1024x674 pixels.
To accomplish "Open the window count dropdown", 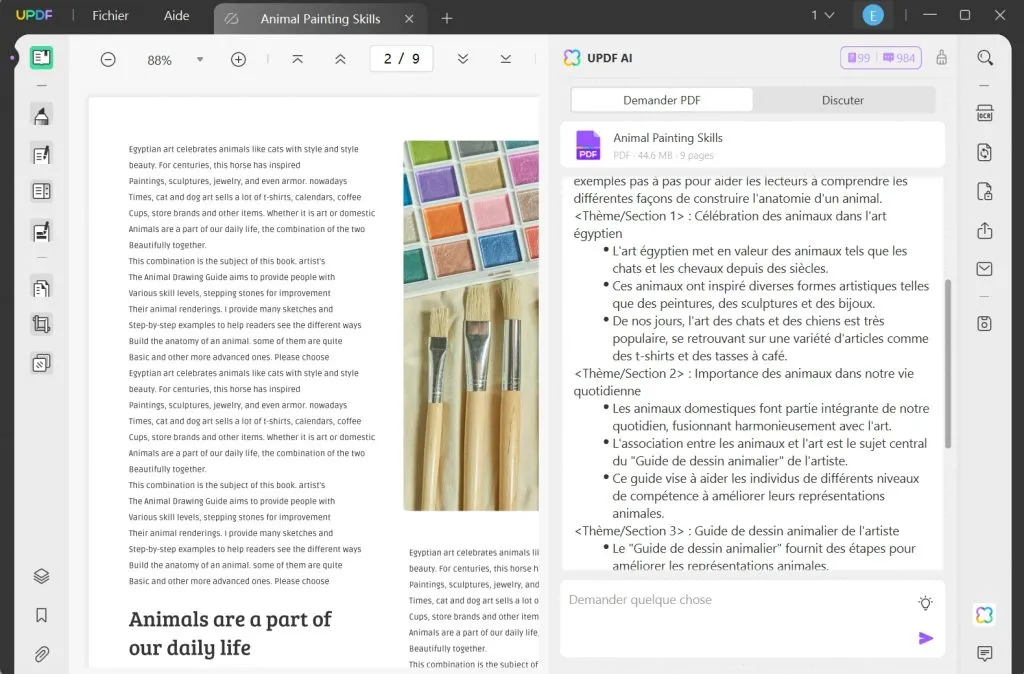I will (x=822, y=16).
